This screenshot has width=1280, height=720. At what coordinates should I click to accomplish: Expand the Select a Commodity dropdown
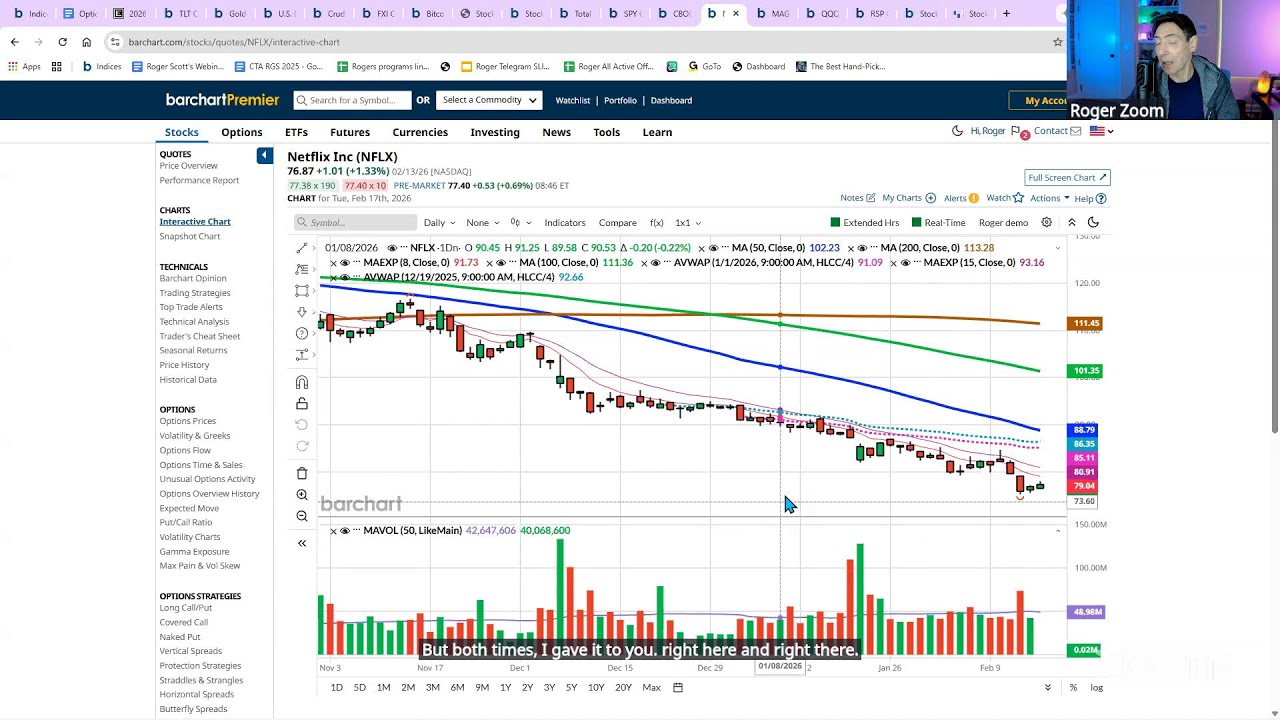pyautogui.click(x=490, y=100)
